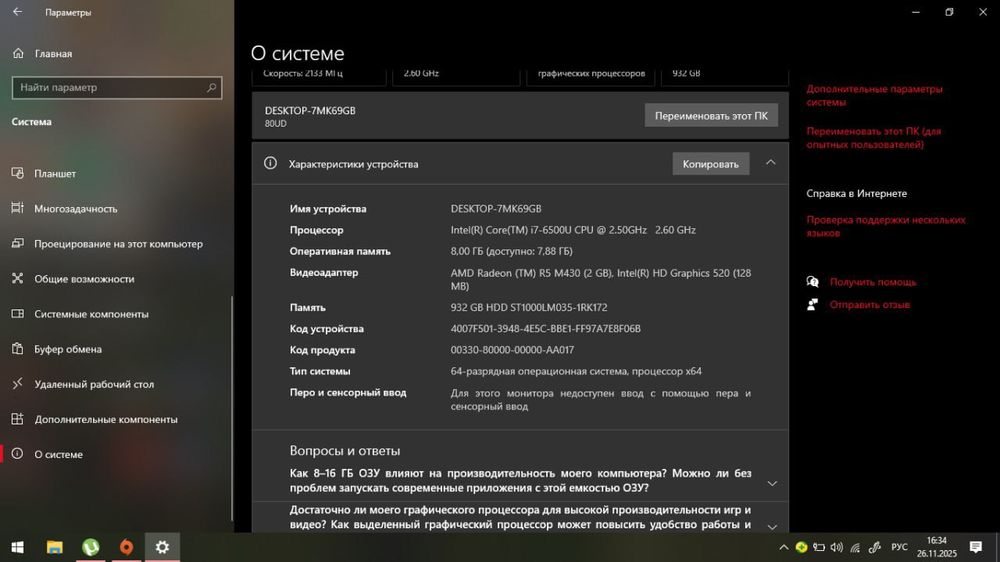The image size is (1000, 562).
Task: Switch the РУС input language indicator
Action: (x=899, y=547)
